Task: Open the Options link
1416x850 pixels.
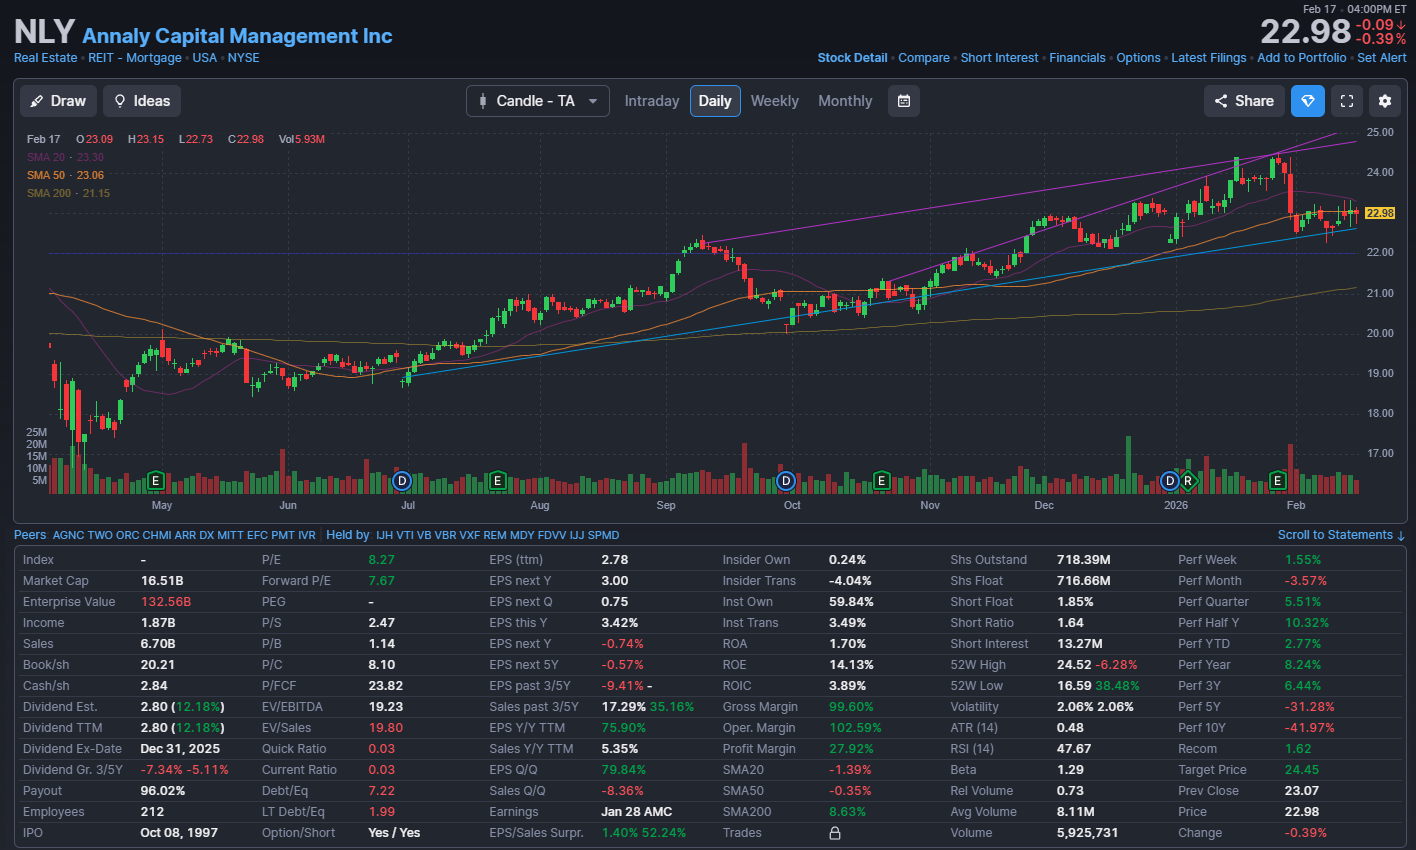Action: 1139,58
